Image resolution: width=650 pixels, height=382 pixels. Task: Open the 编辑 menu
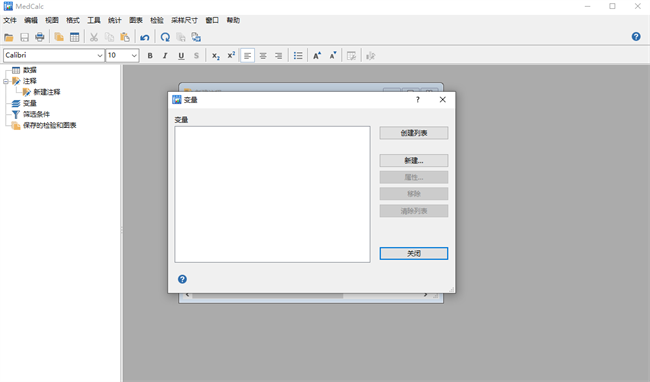31,20
